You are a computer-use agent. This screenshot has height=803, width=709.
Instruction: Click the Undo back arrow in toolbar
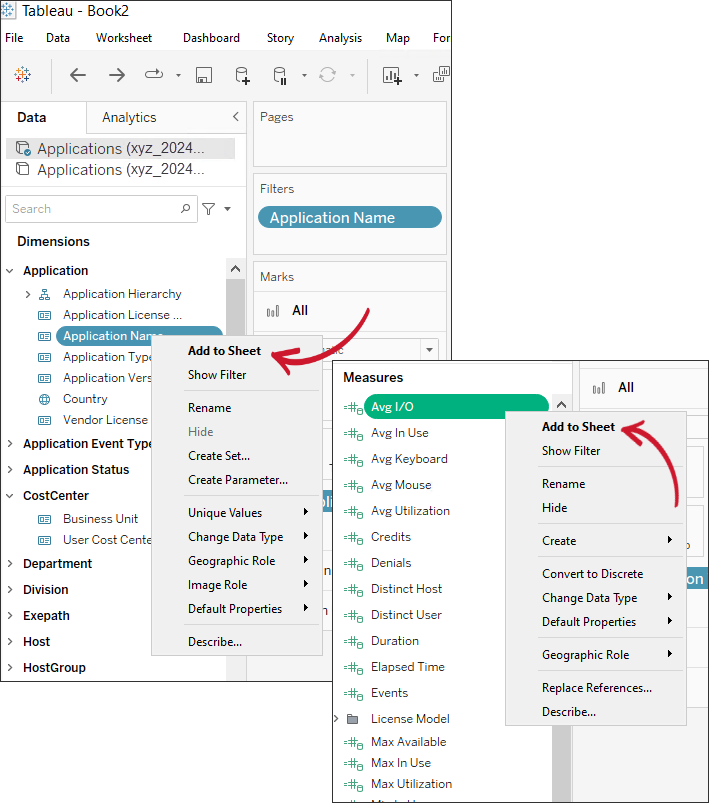[x=78, y=75]
